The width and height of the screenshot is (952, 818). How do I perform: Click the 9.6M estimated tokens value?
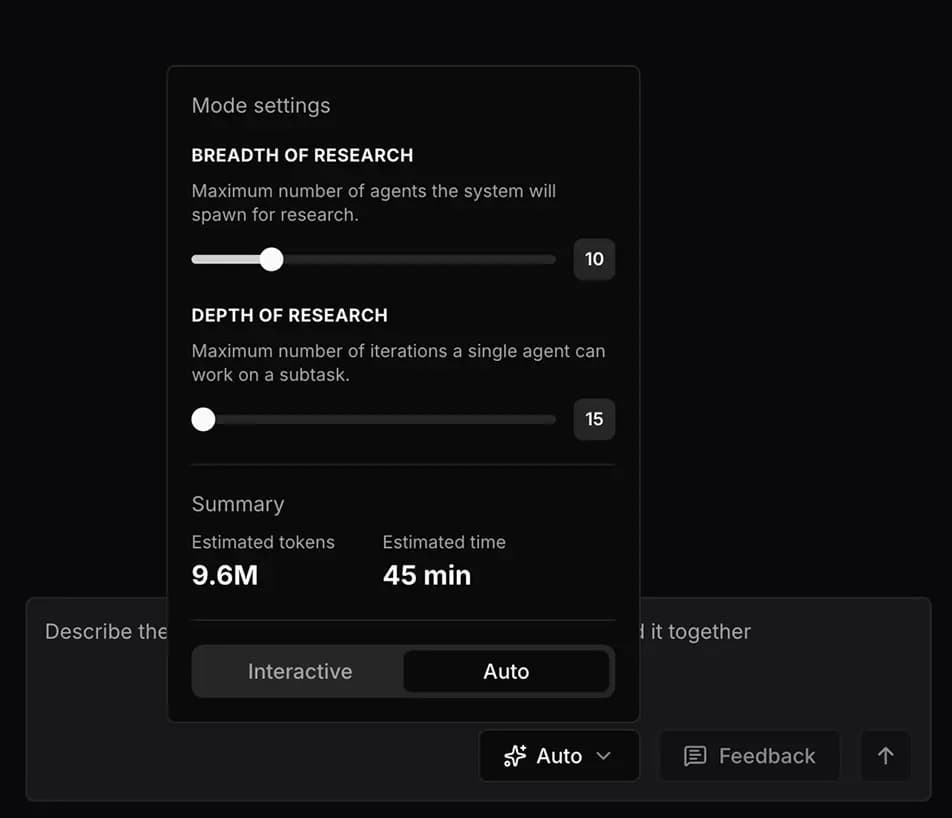point(225,575)
